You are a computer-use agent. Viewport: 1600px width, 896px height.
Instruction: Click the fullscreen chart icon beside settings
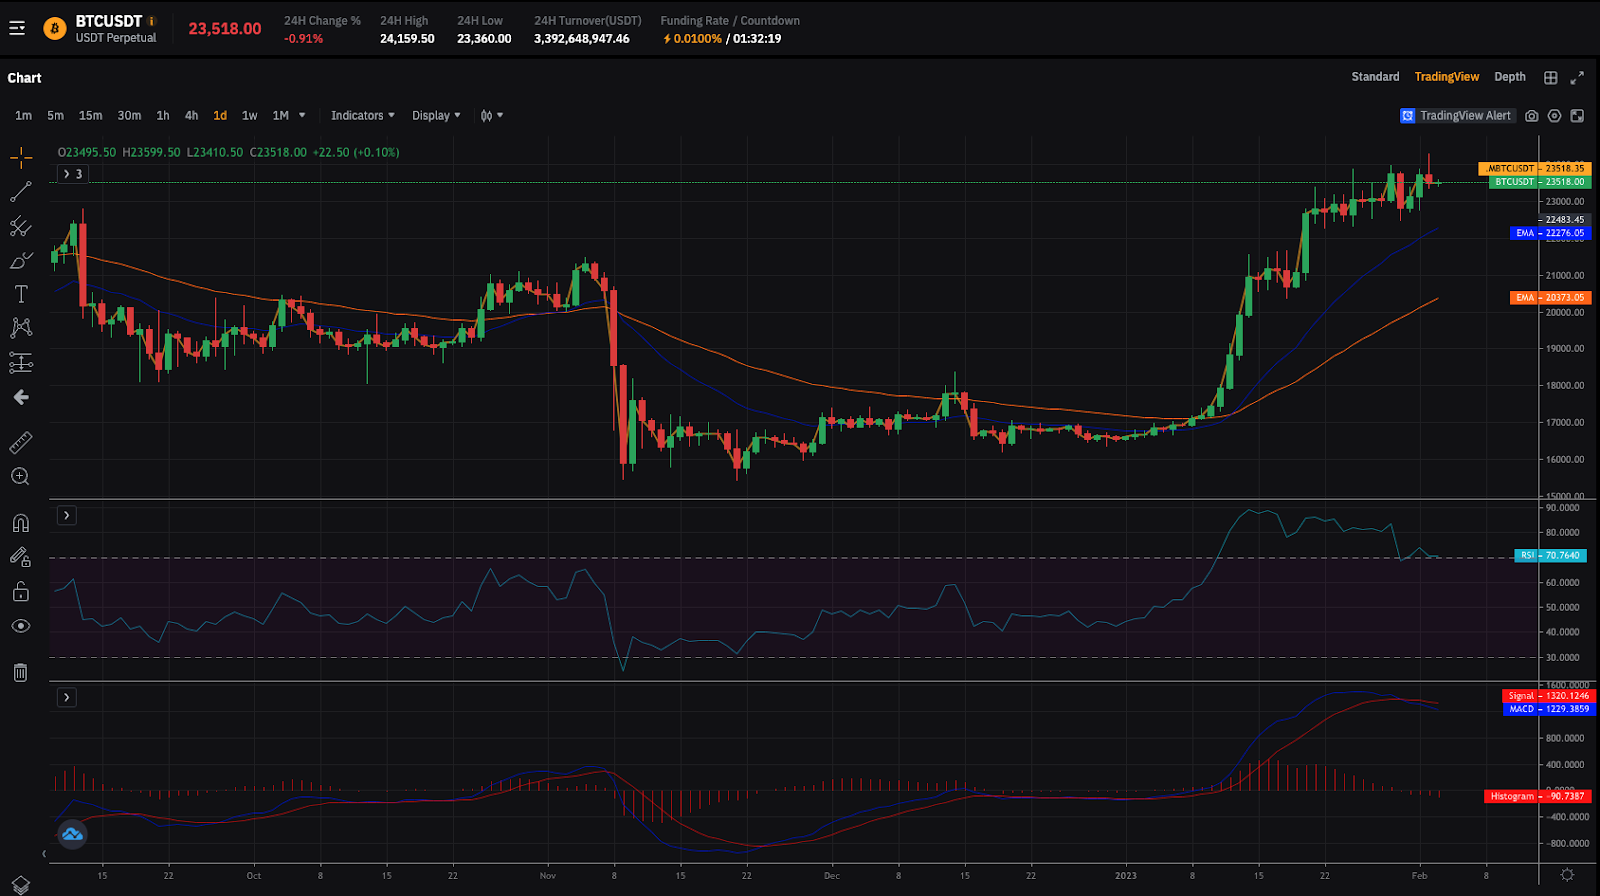[1577, 116]
